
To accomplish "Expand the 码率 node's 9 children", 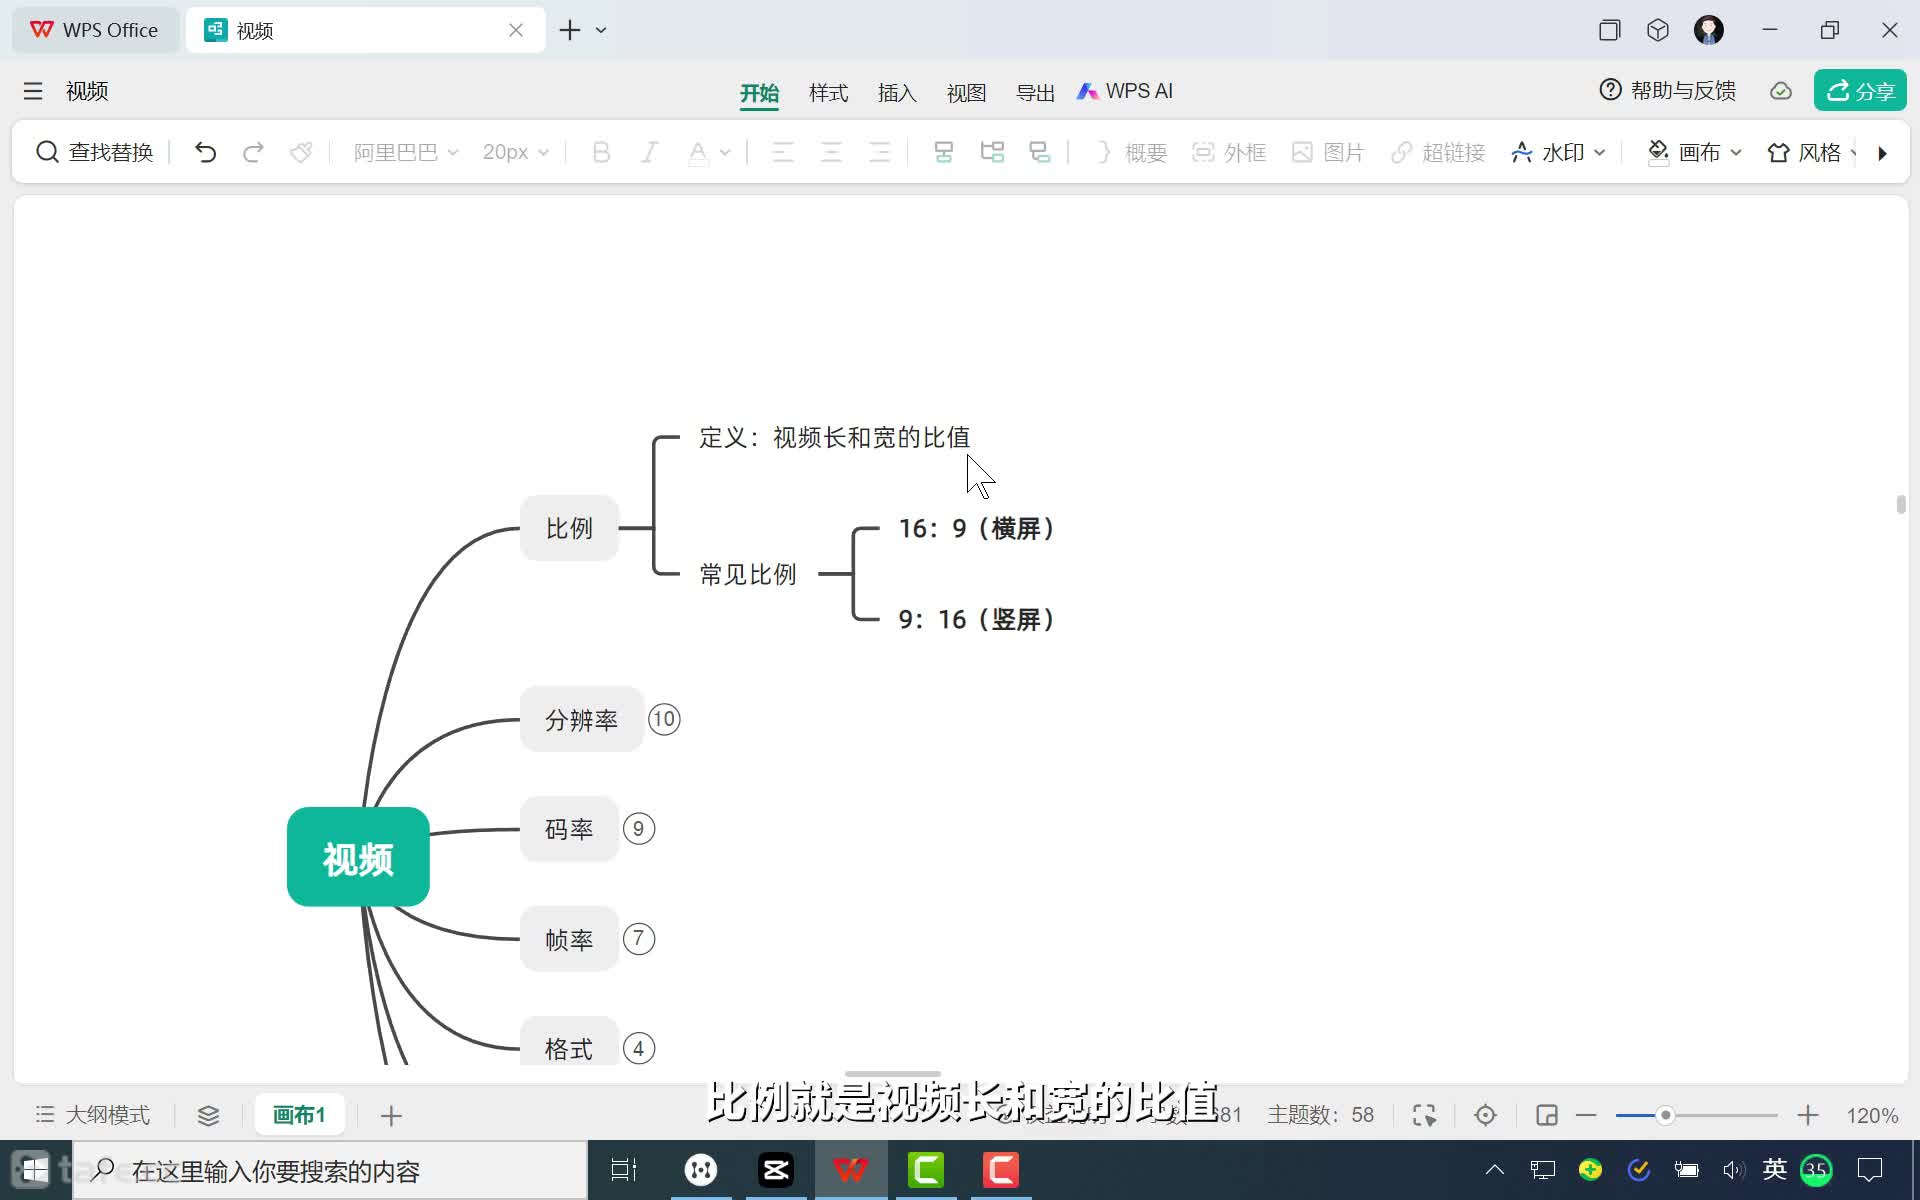I will 639,829.
